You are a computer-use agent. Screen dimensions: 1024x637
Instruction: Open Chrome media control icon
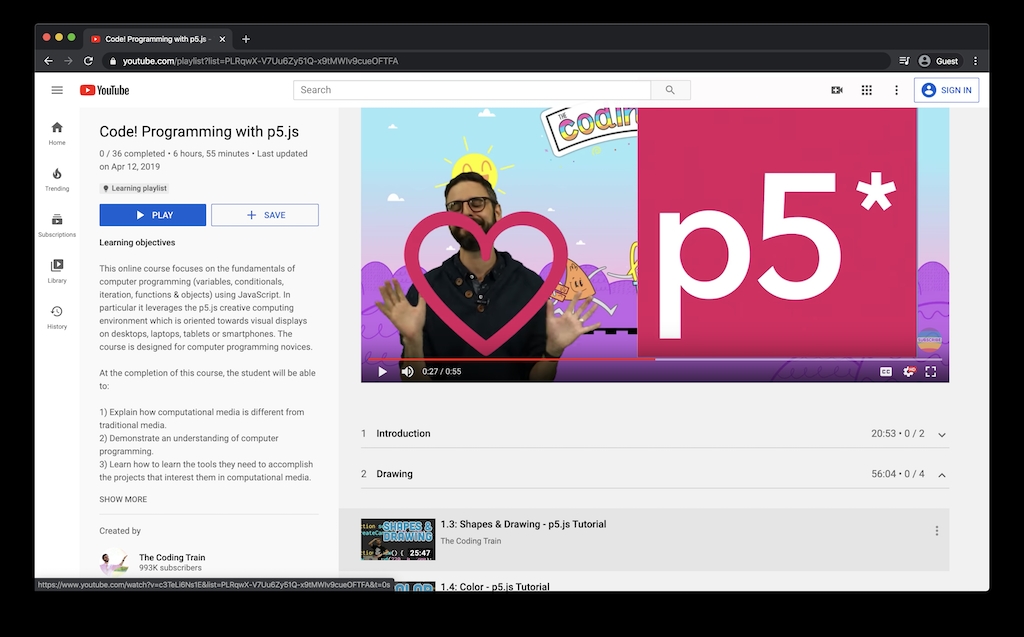[x=904, y=61]
